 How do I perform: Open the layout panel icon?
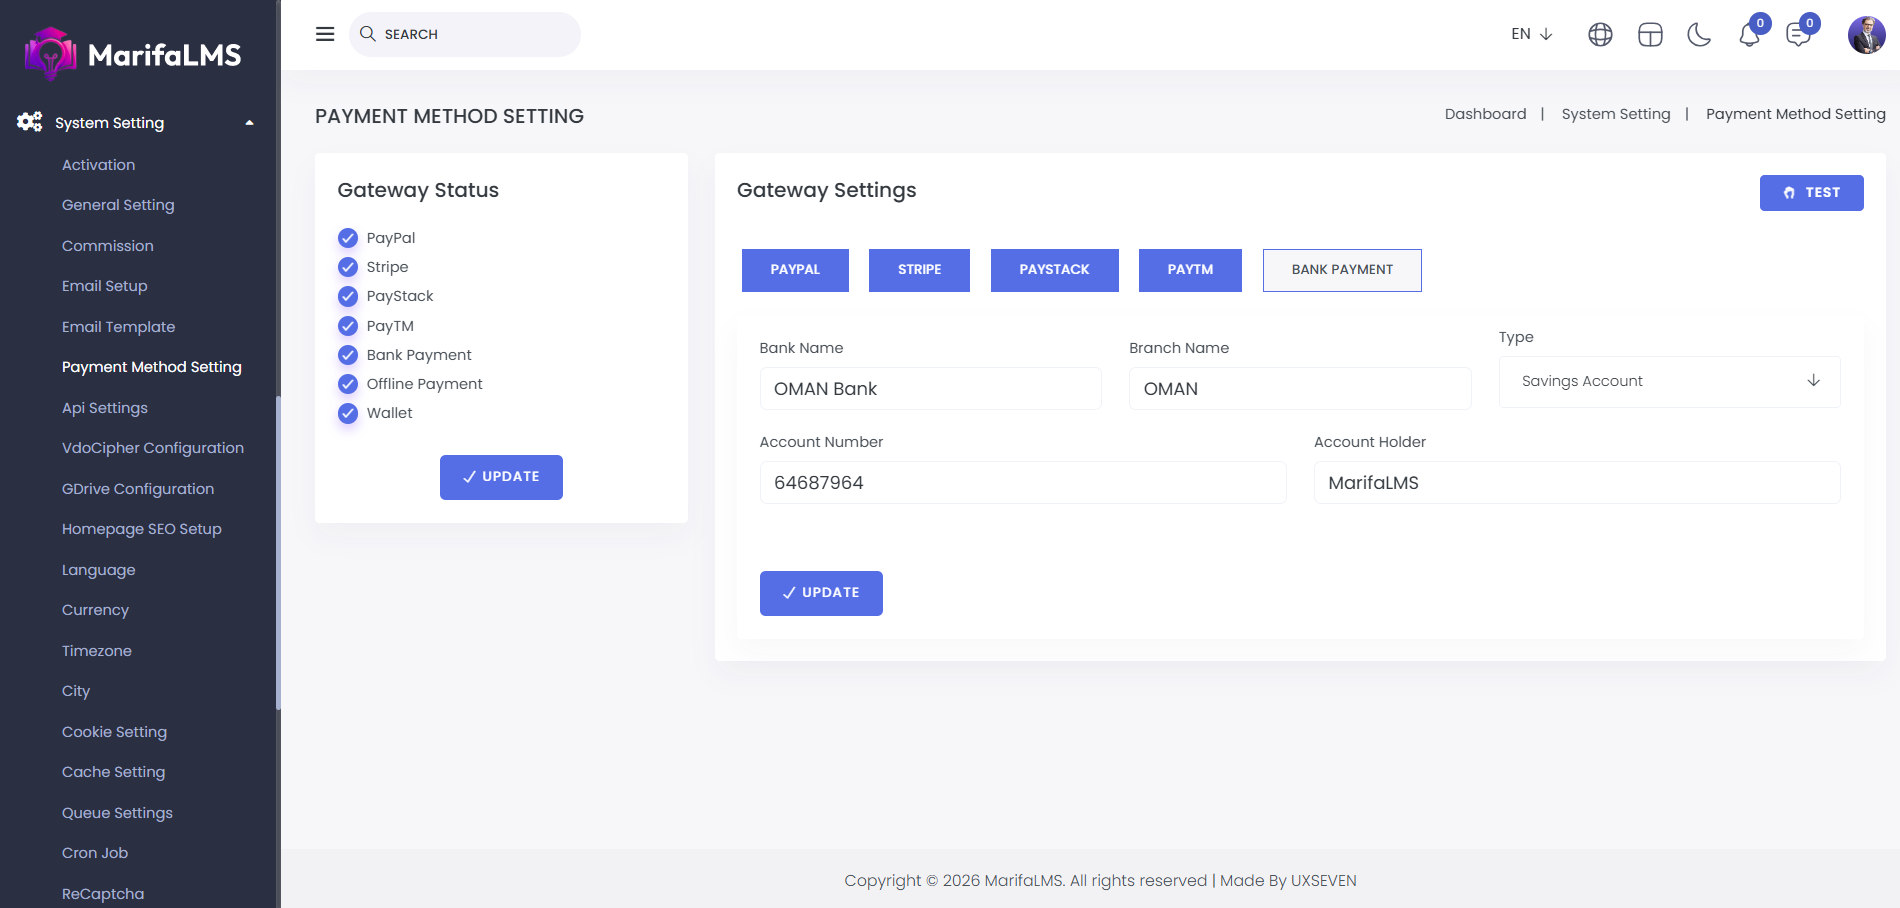click(1650, 35)
